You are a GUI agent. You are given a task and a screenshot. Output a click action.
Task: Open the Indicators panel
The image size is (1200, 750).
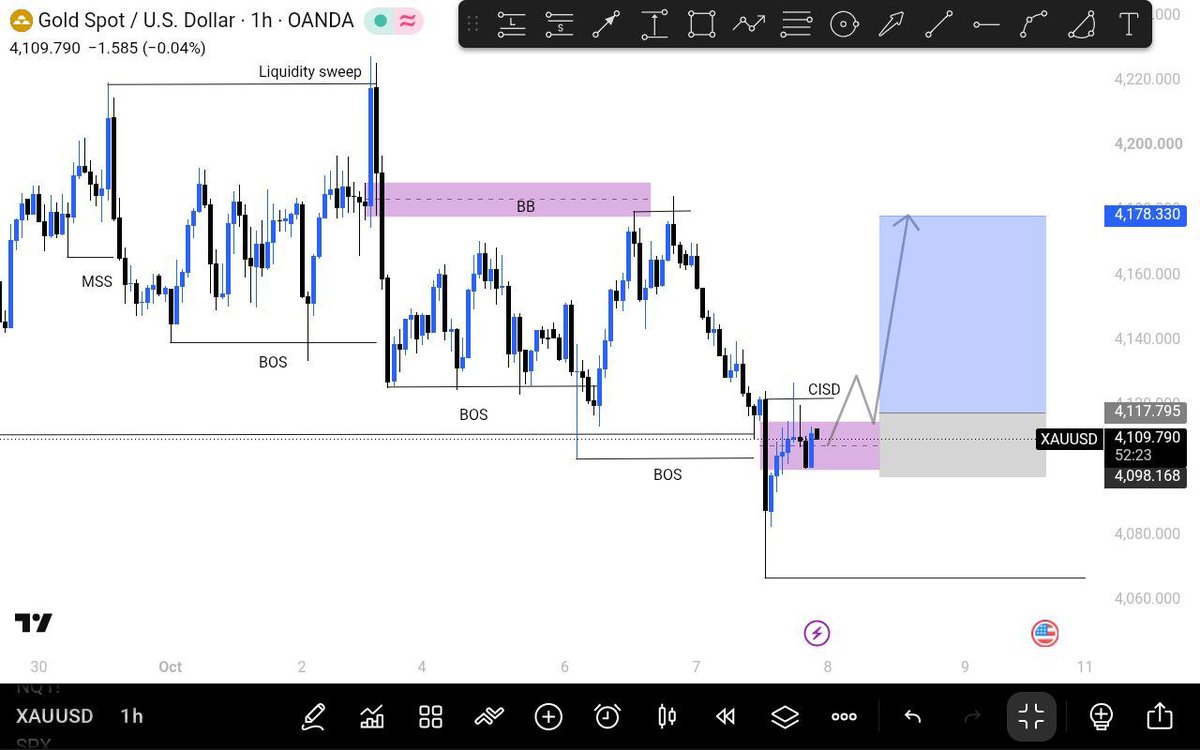click(x=372, y=716)
